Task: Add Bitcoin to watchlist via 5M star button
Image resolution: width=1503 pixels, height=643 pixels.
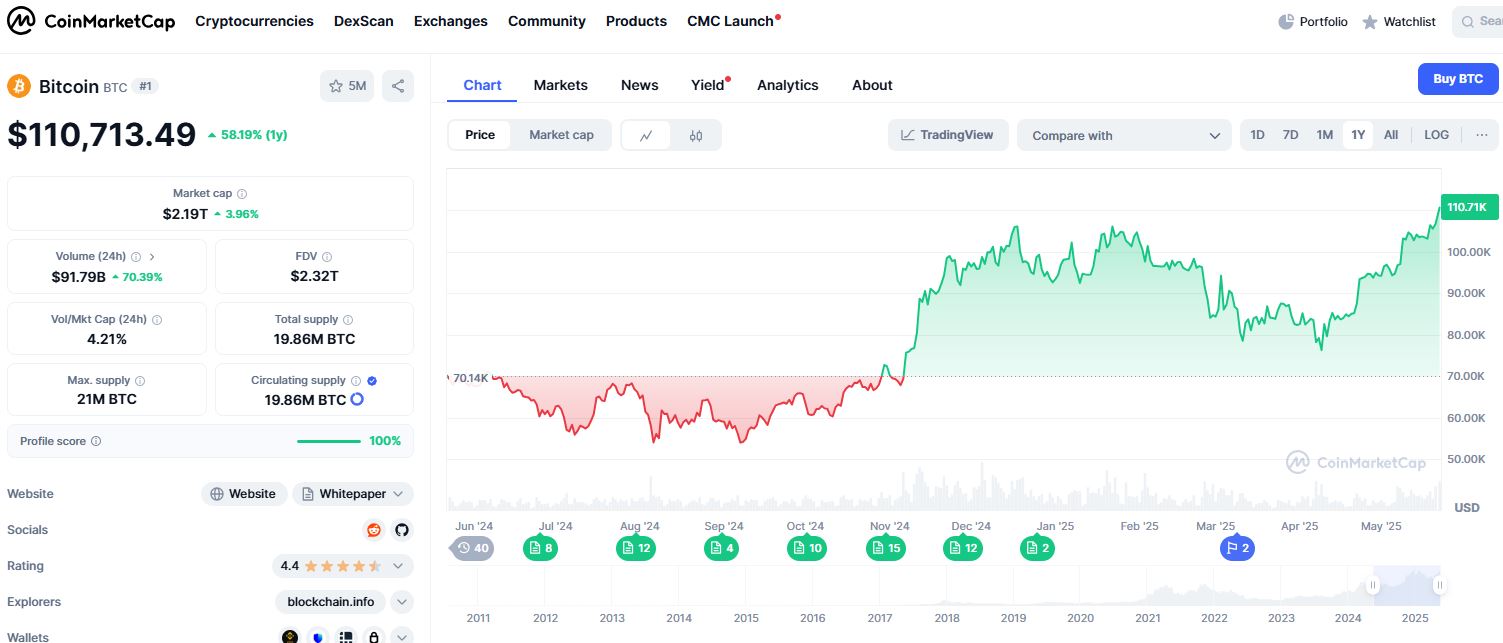Action: 347,86
